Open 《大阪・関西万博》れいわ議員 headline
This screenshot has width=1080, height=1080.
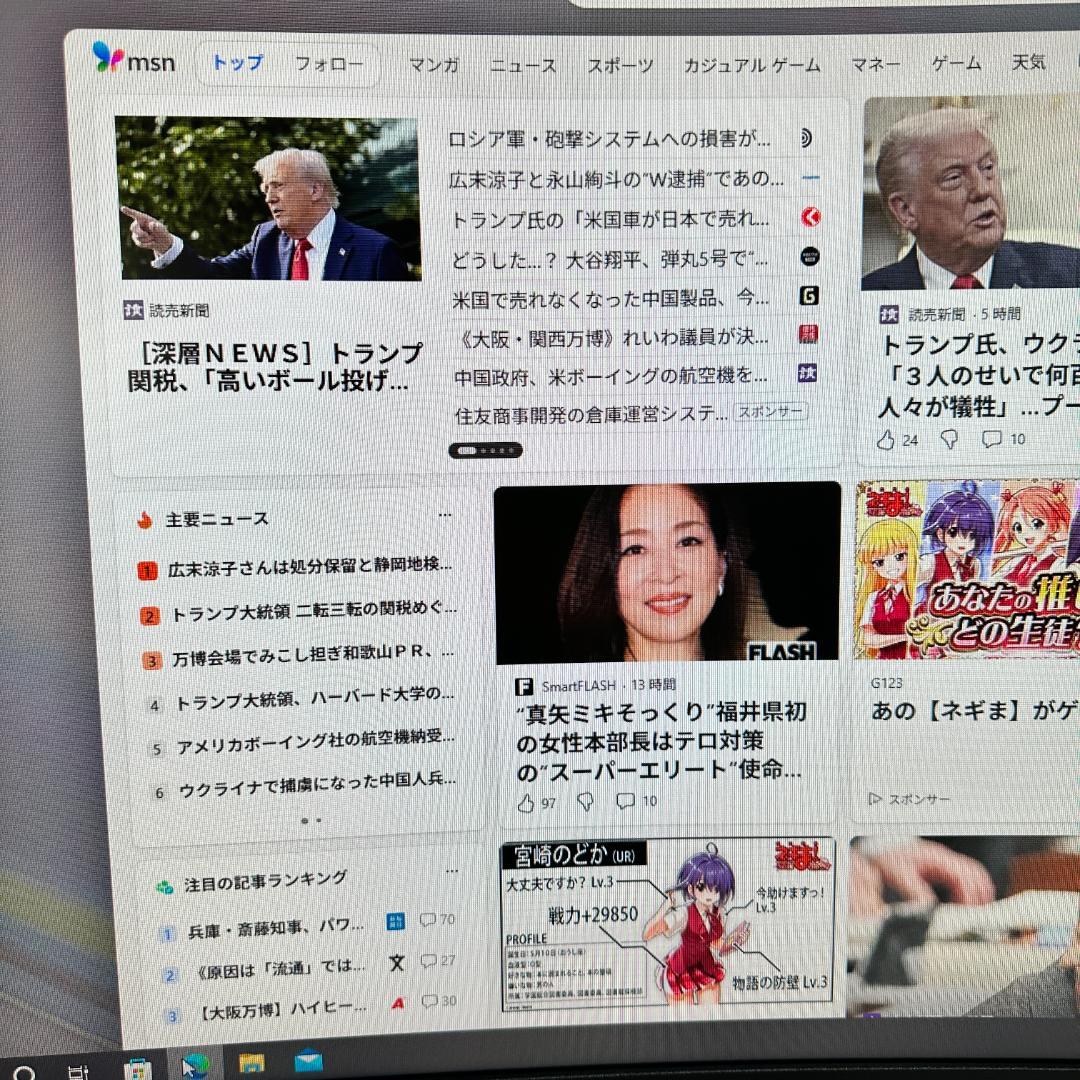click(612, 338)
